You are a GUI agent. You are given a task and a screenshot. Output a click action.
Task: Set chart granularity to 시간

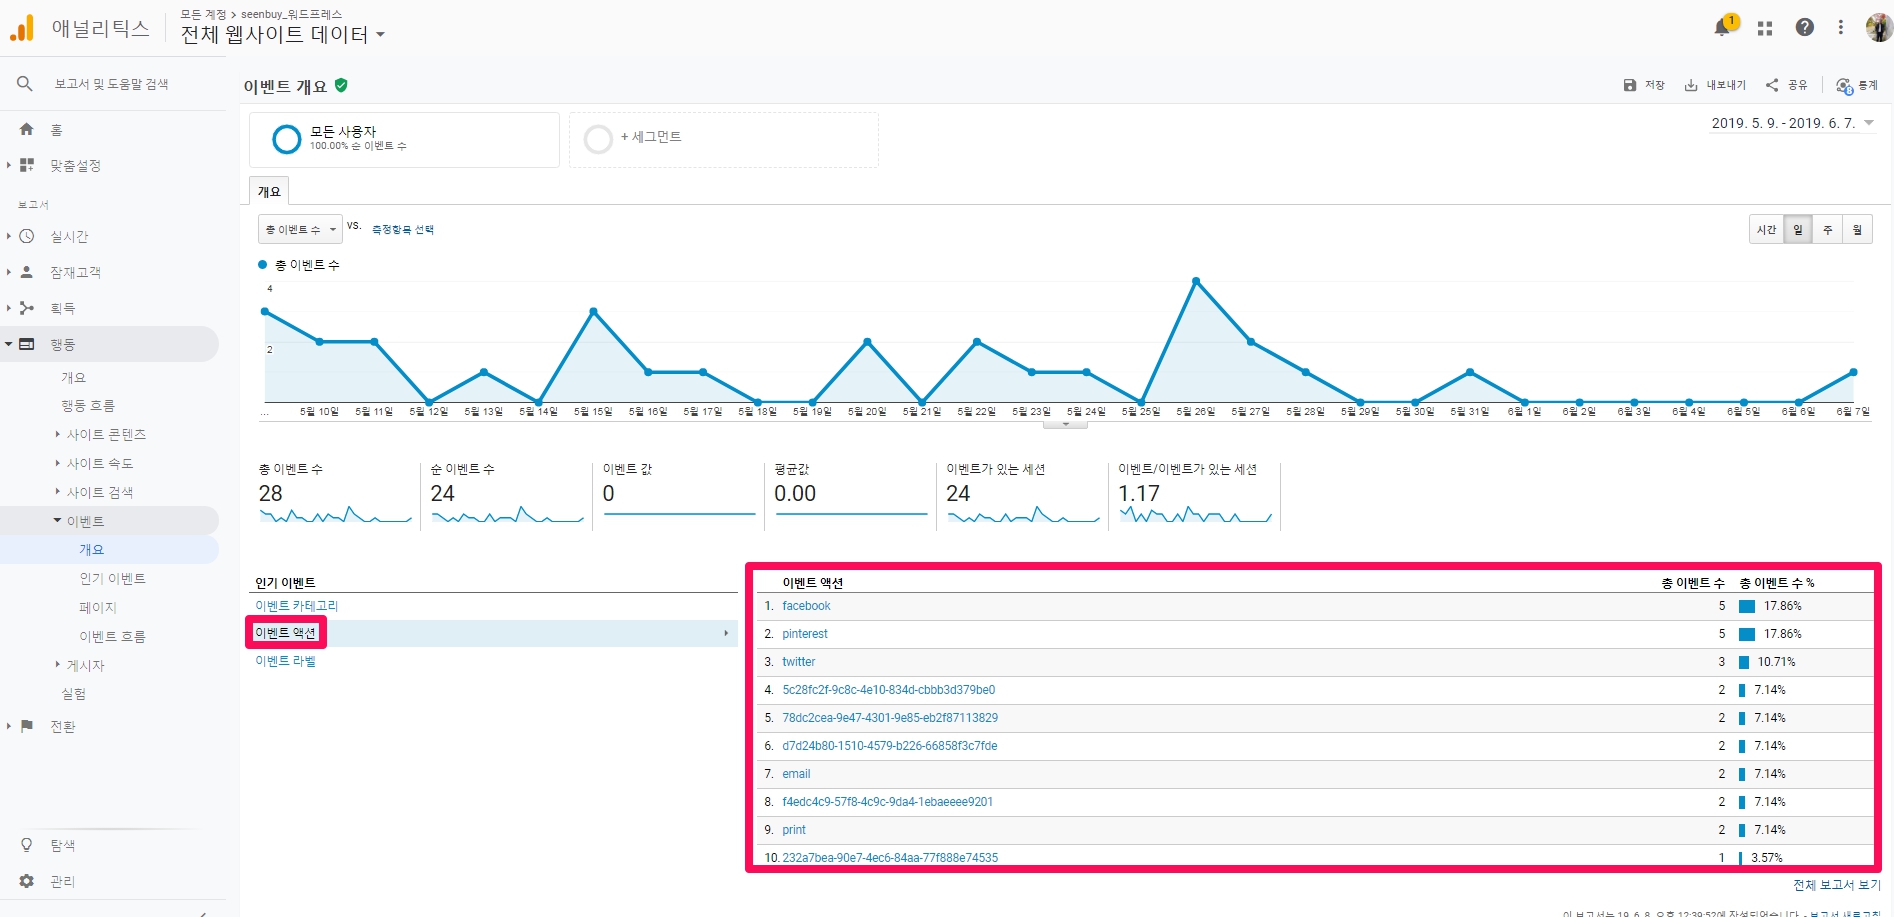[x=1767, y=230]
